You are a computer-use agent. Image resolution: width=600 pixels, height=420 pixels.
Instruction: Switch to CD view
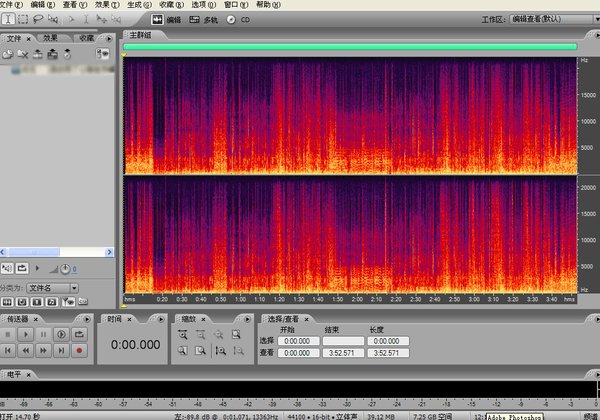[x=238, y=20]
